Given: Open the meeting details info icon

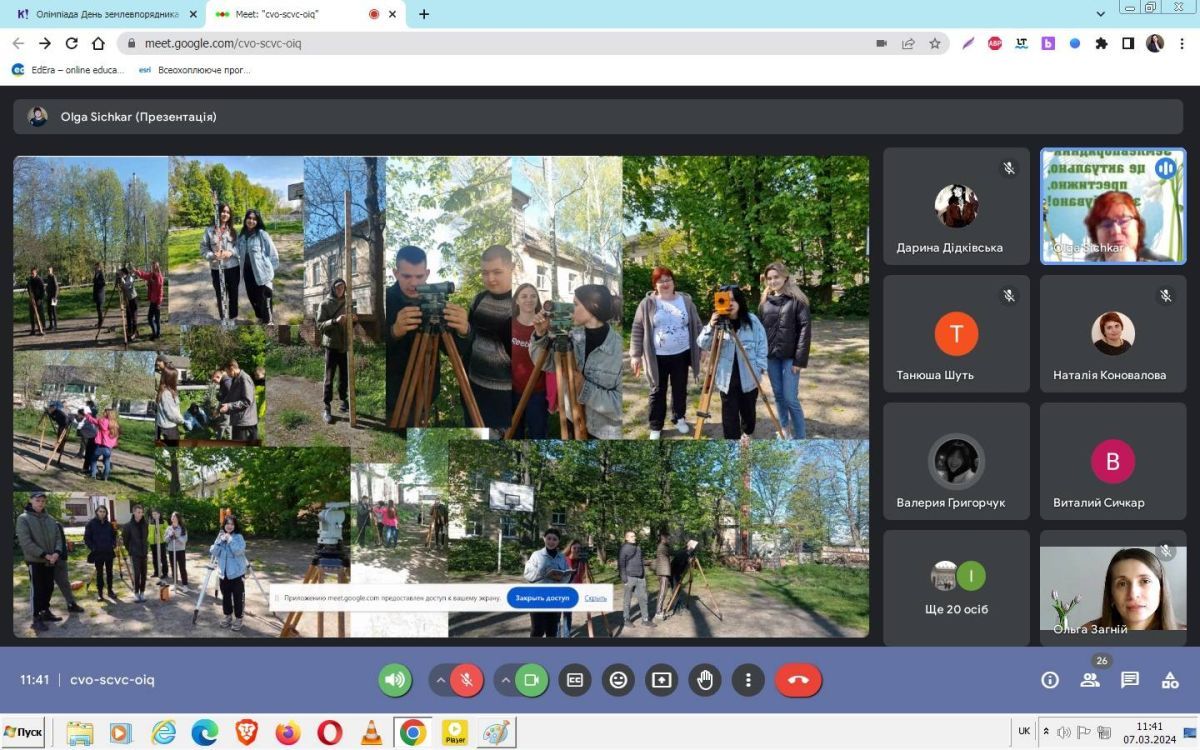Looking at the screenshot, I should click(x=1050, y=680).
